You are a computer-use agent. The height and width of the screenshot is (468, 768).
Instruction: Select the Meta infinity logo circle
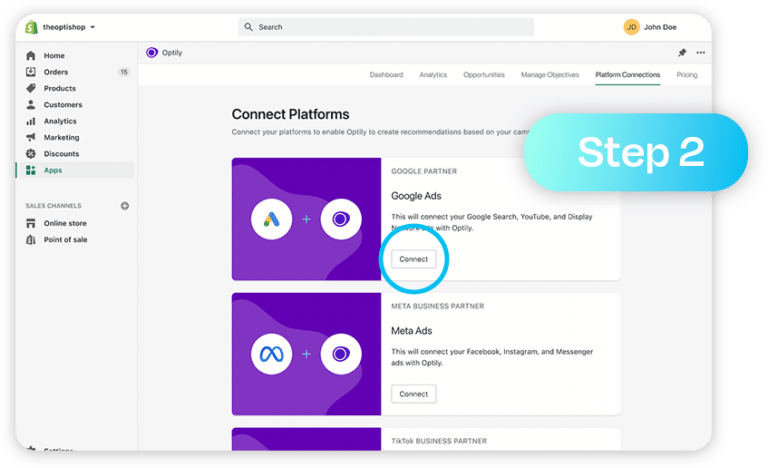[x=271, y=354]
